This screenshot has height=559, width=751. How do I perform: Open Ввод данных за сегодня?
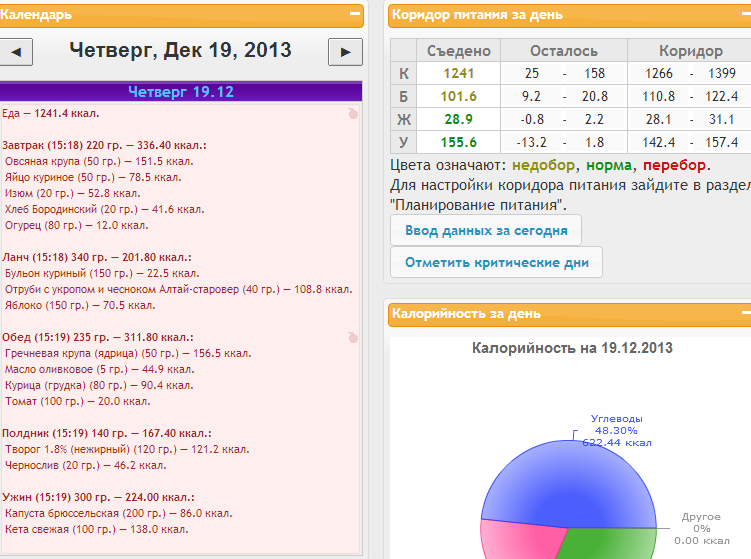coord(486,230)
